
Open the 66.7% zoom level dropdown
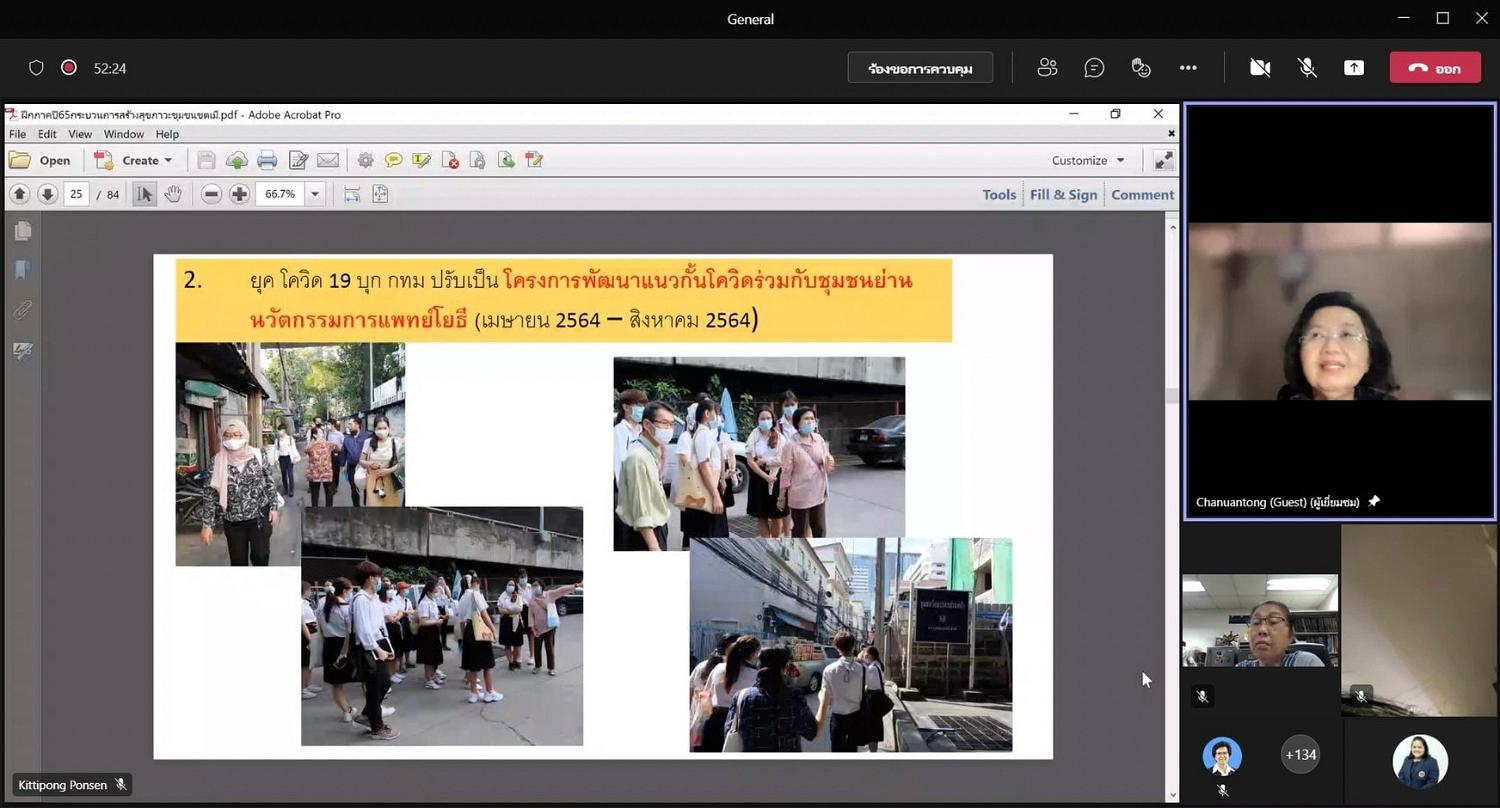coord(315,194)
